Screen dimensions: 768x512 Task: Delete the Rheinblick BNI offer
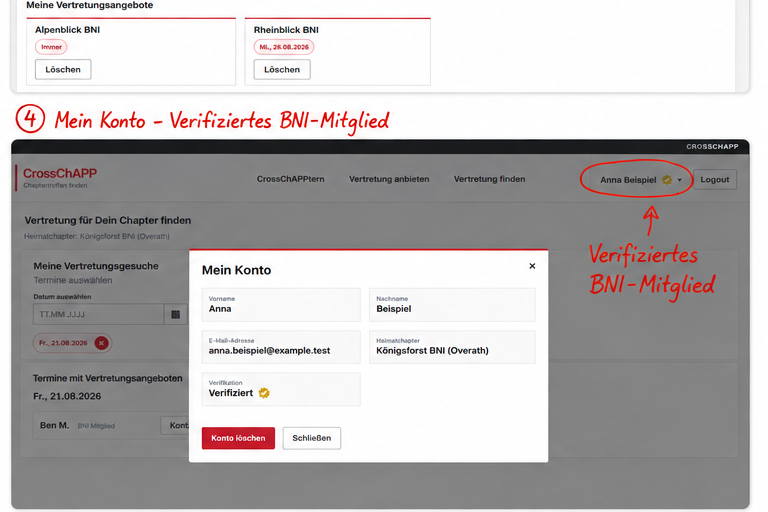[x=282, y=70]
